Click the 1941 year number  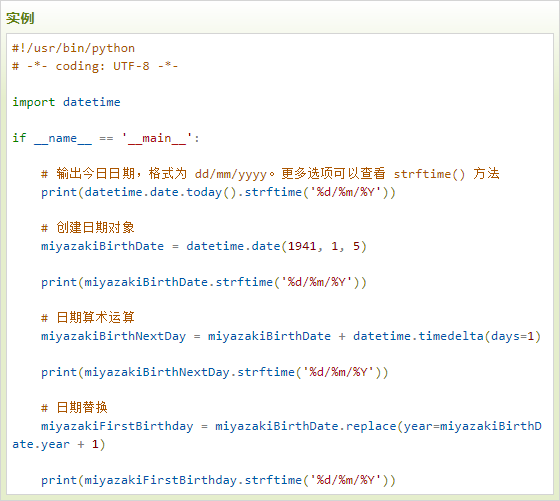302,246
